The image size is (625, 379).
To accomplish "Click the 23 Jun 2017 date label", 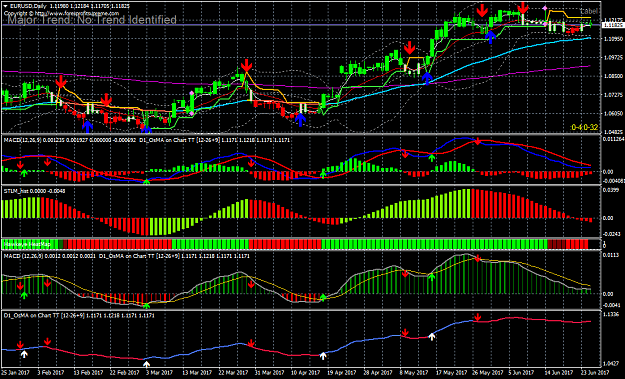I will click(x=595, y=373).
